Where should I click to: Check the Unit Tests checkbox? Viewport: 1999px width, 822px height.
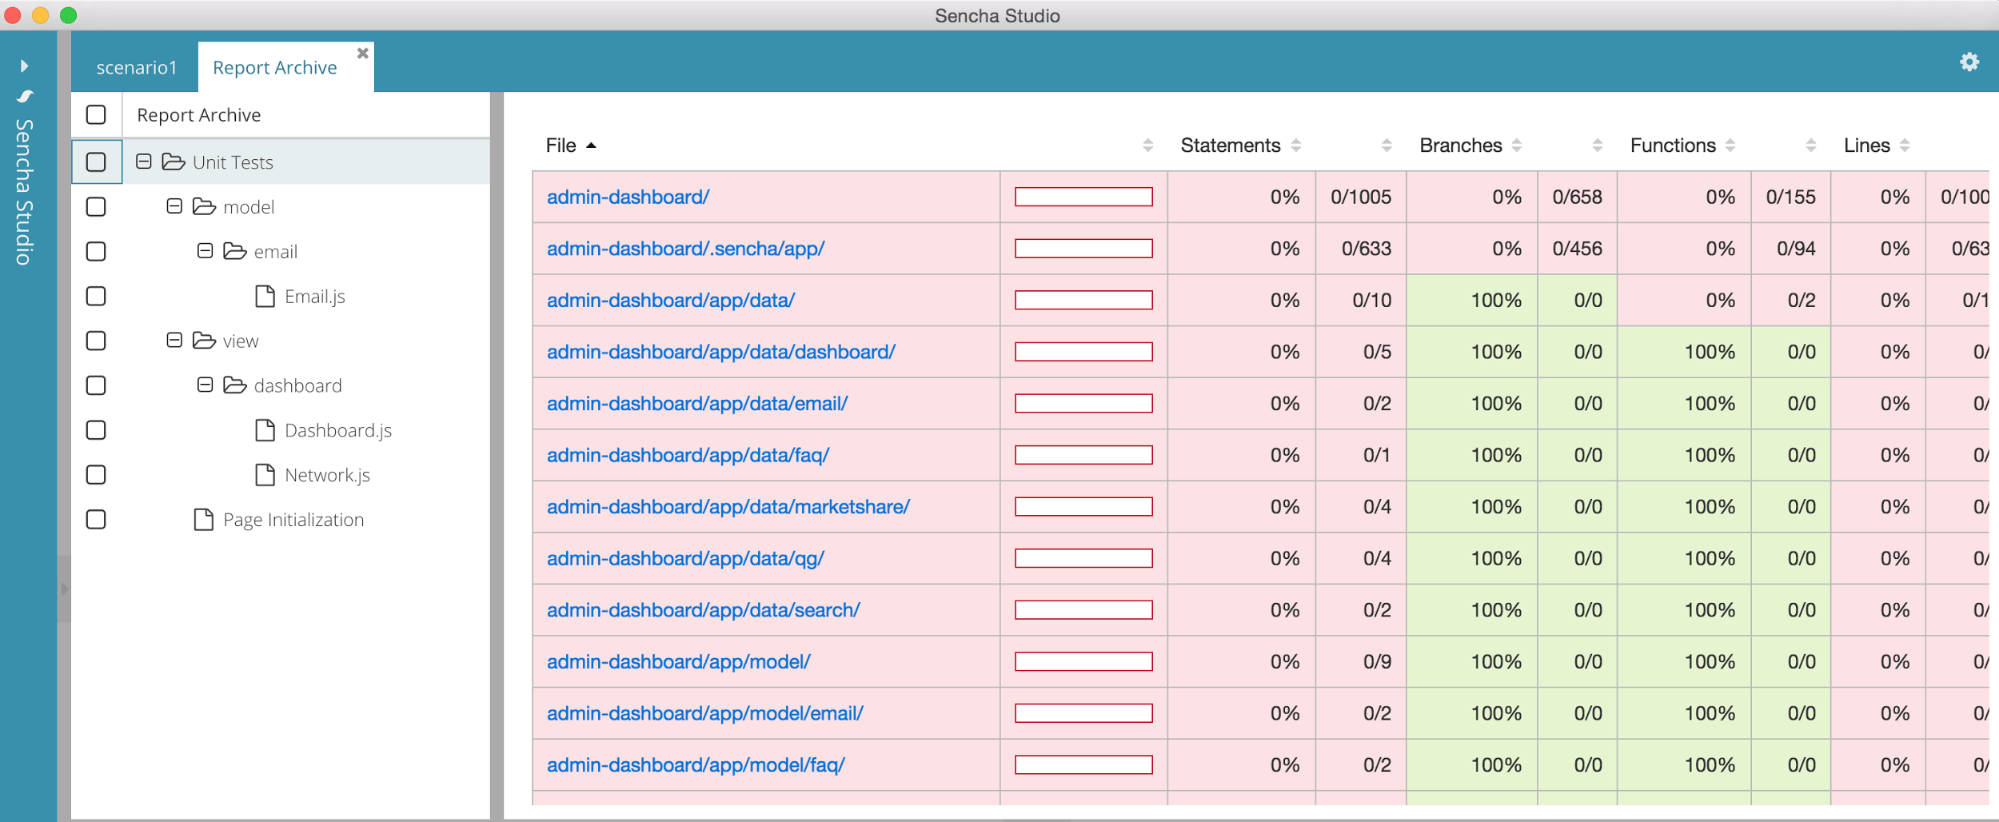[96, 162]
